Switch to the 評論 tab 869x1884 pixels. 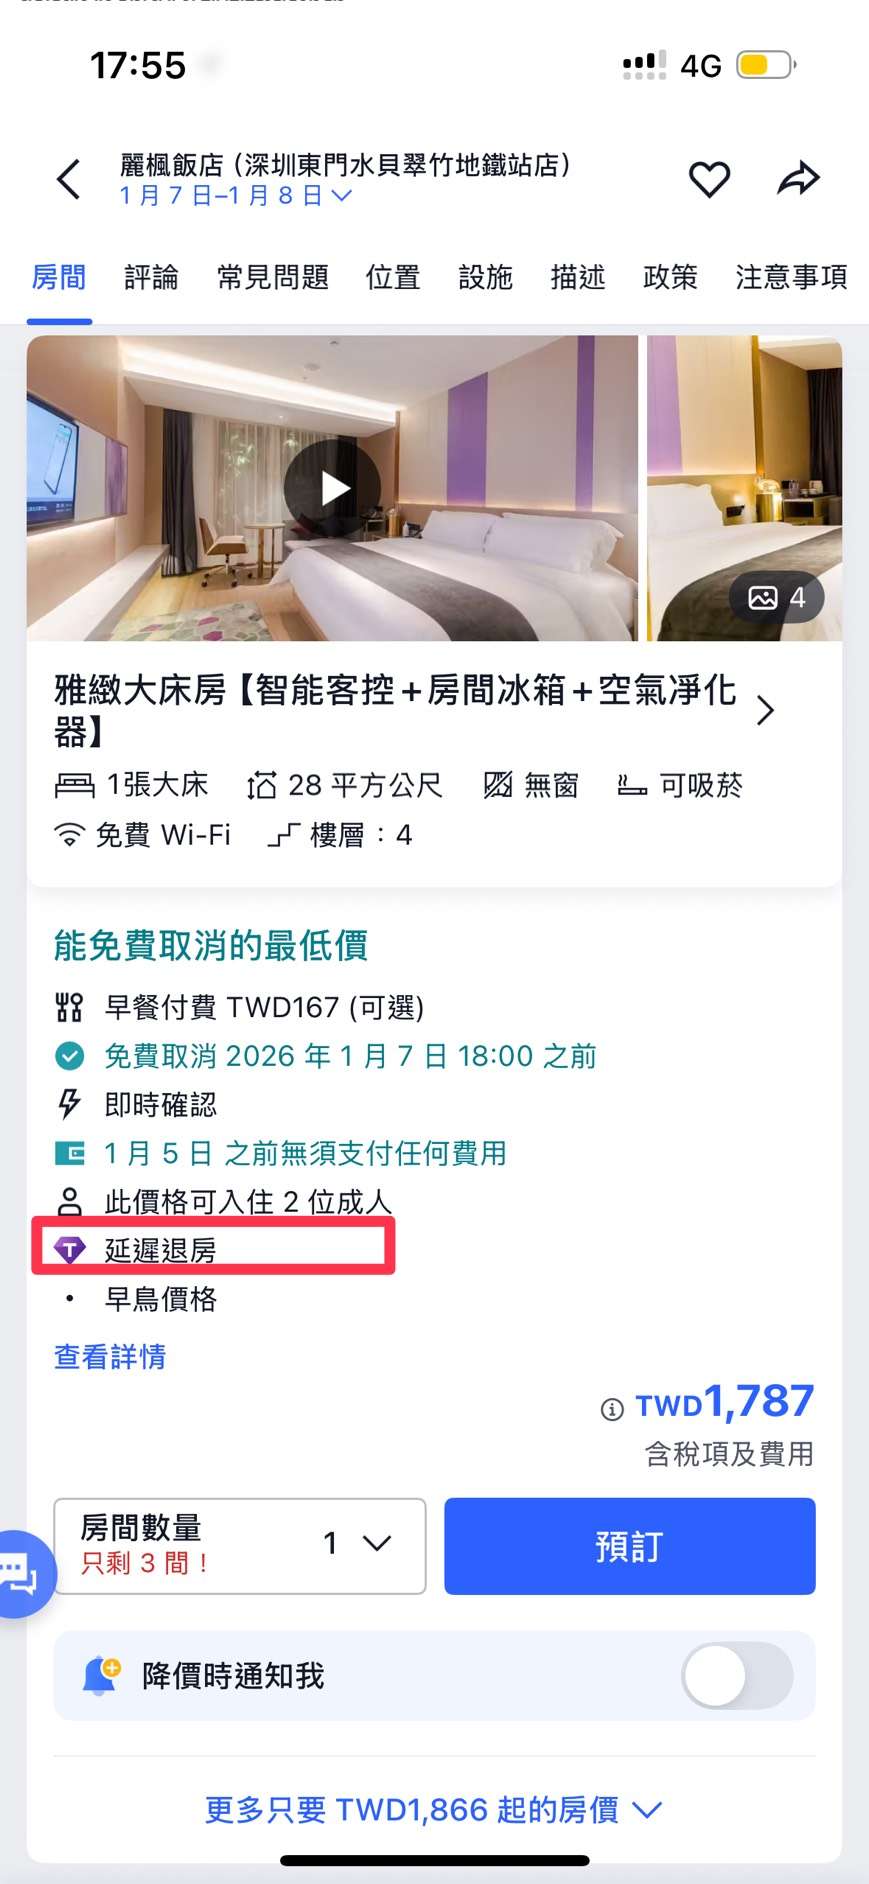[x=151, y=277]
